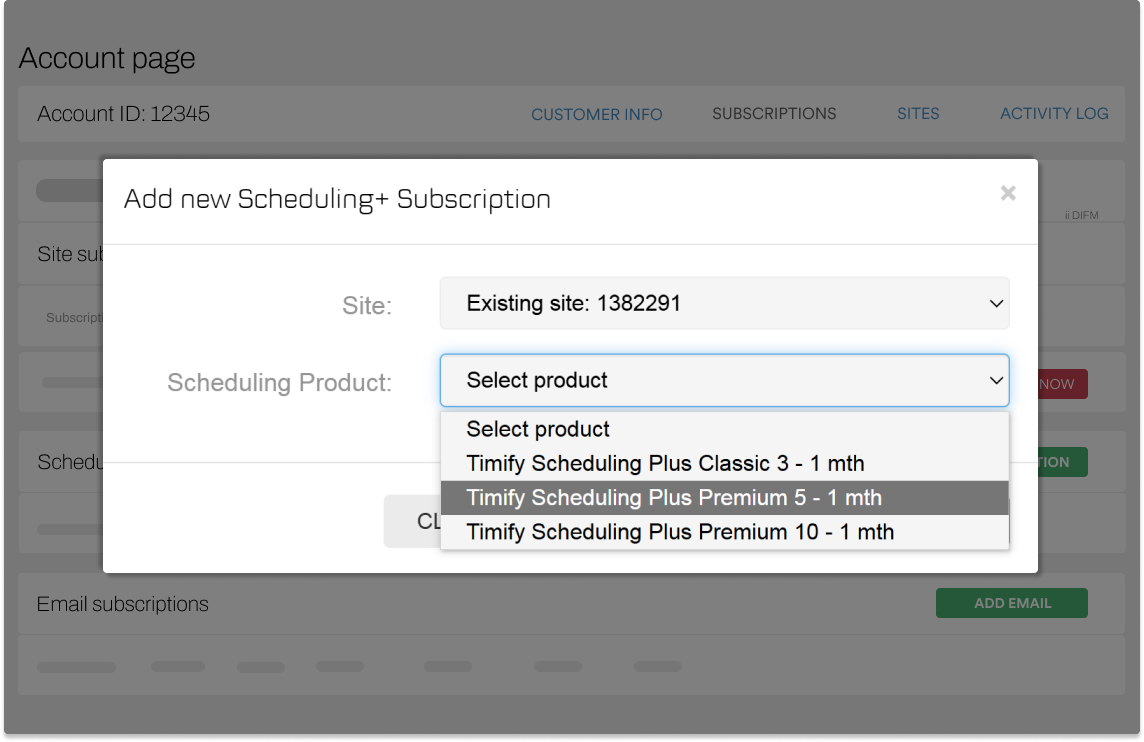
Task: Switch to the Subscriptions tab
Action: coord(774,114)
